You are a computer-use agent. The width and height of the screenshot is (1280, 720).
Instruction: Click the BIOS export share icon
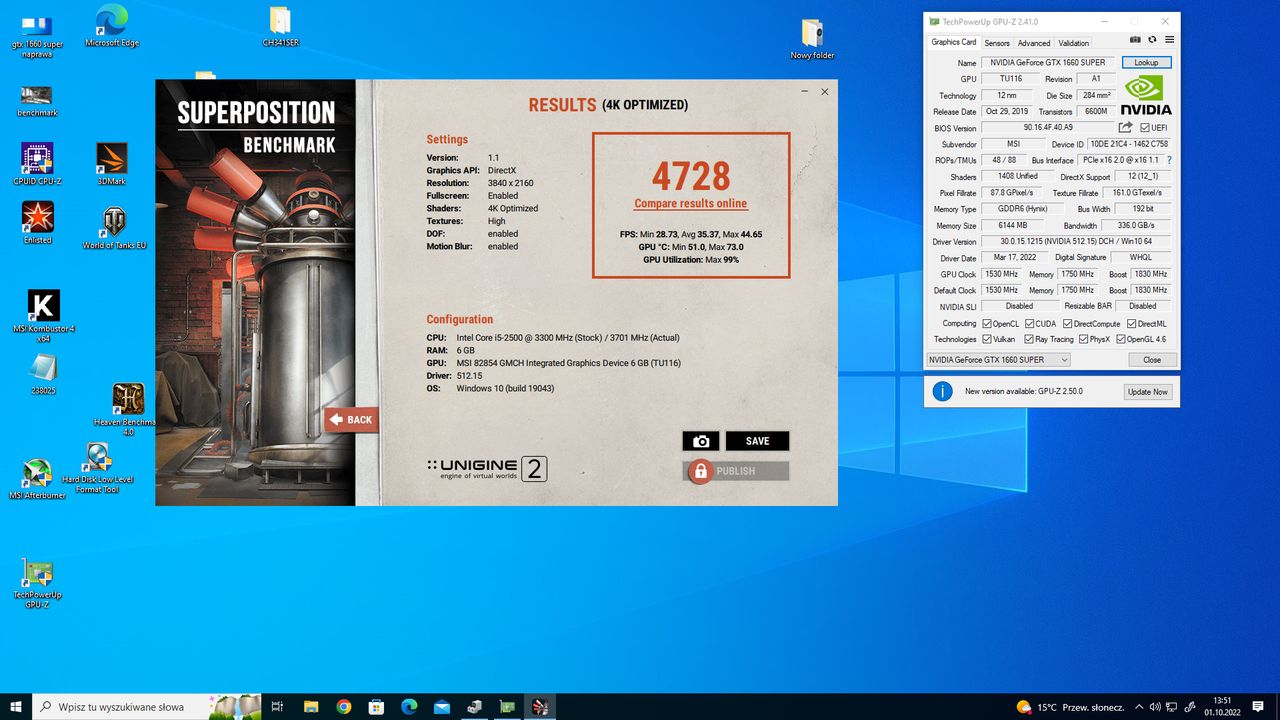click(1125, 127)
